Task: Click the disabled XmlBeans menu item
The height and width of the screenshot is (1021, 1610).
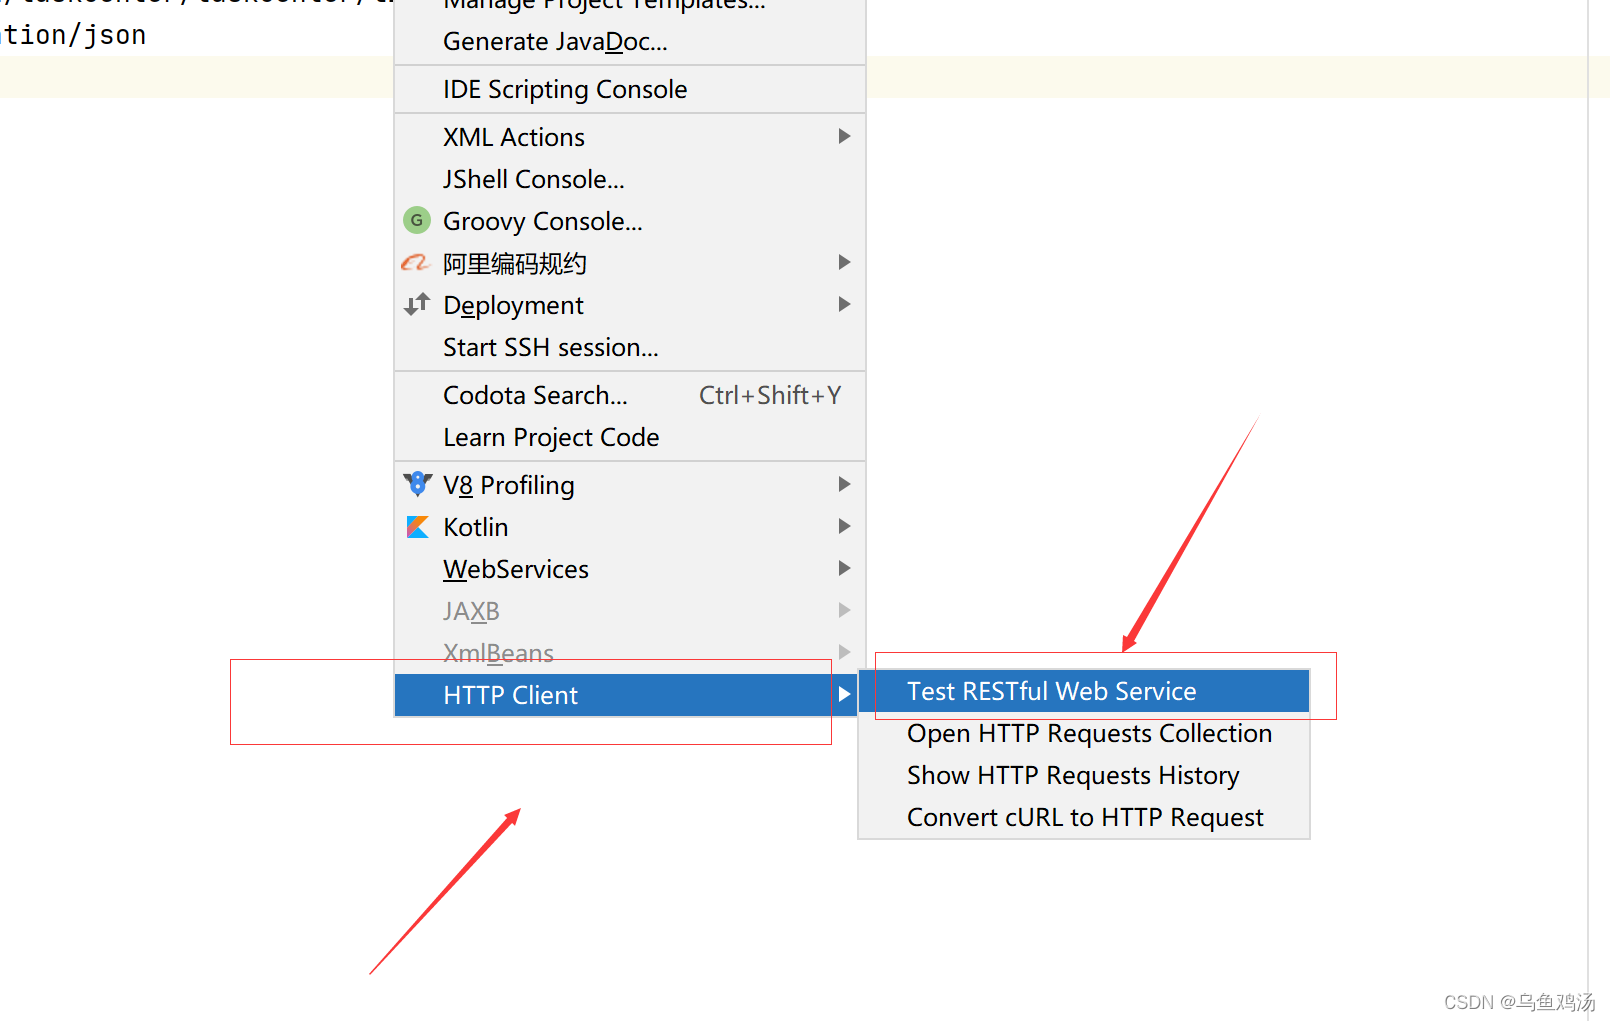Action: tap(630, 653)
